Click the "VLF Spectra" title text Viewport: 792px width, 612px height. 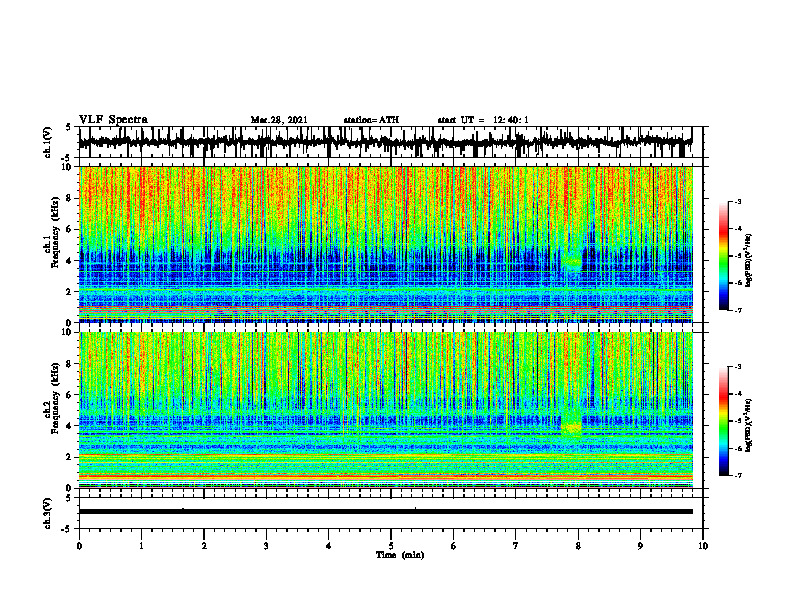pyautogui.click(x=113, y=120)
